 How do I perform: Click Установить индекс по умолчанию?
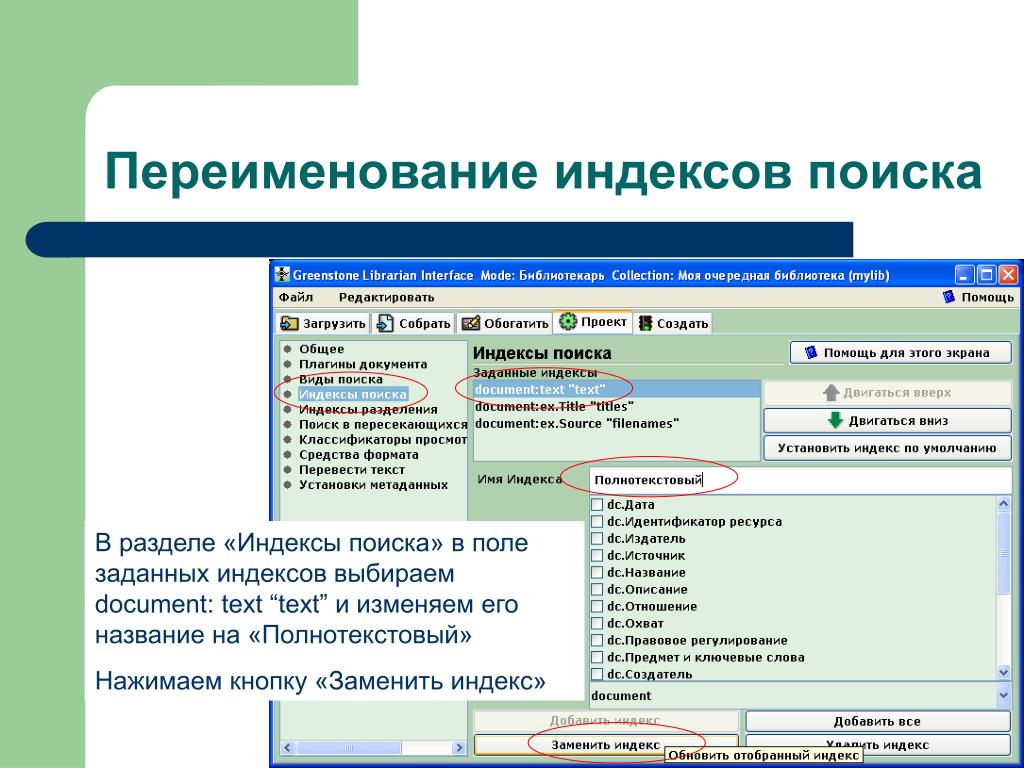coord(888,448)
